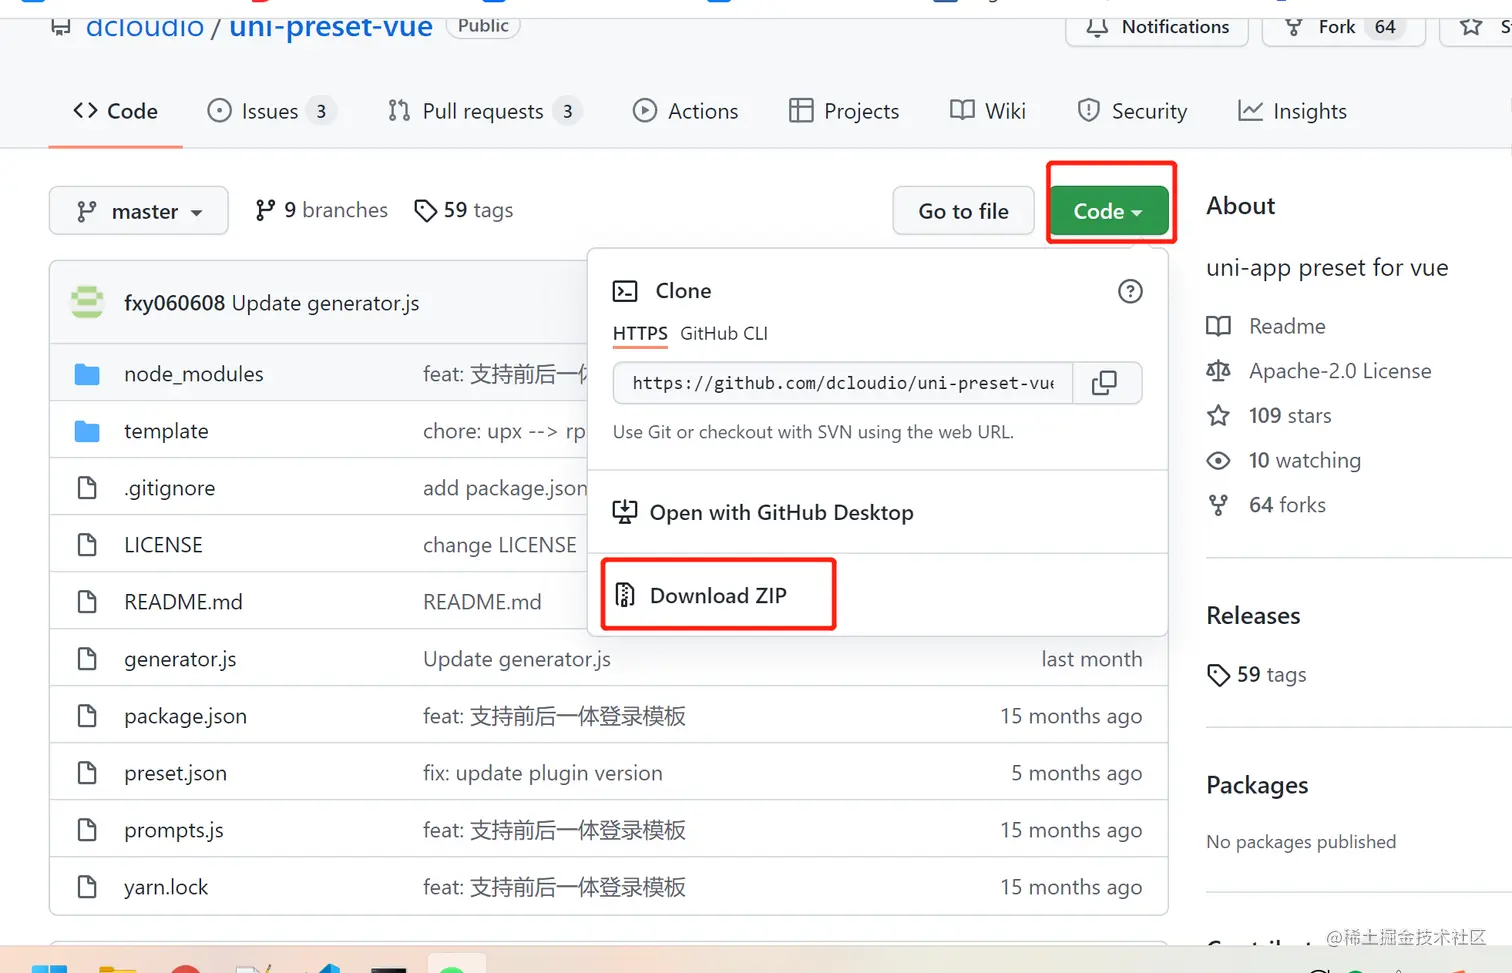Open the Wiki tab
Image resolution: width=1512 pixels, height=973 pixels.
988,111
